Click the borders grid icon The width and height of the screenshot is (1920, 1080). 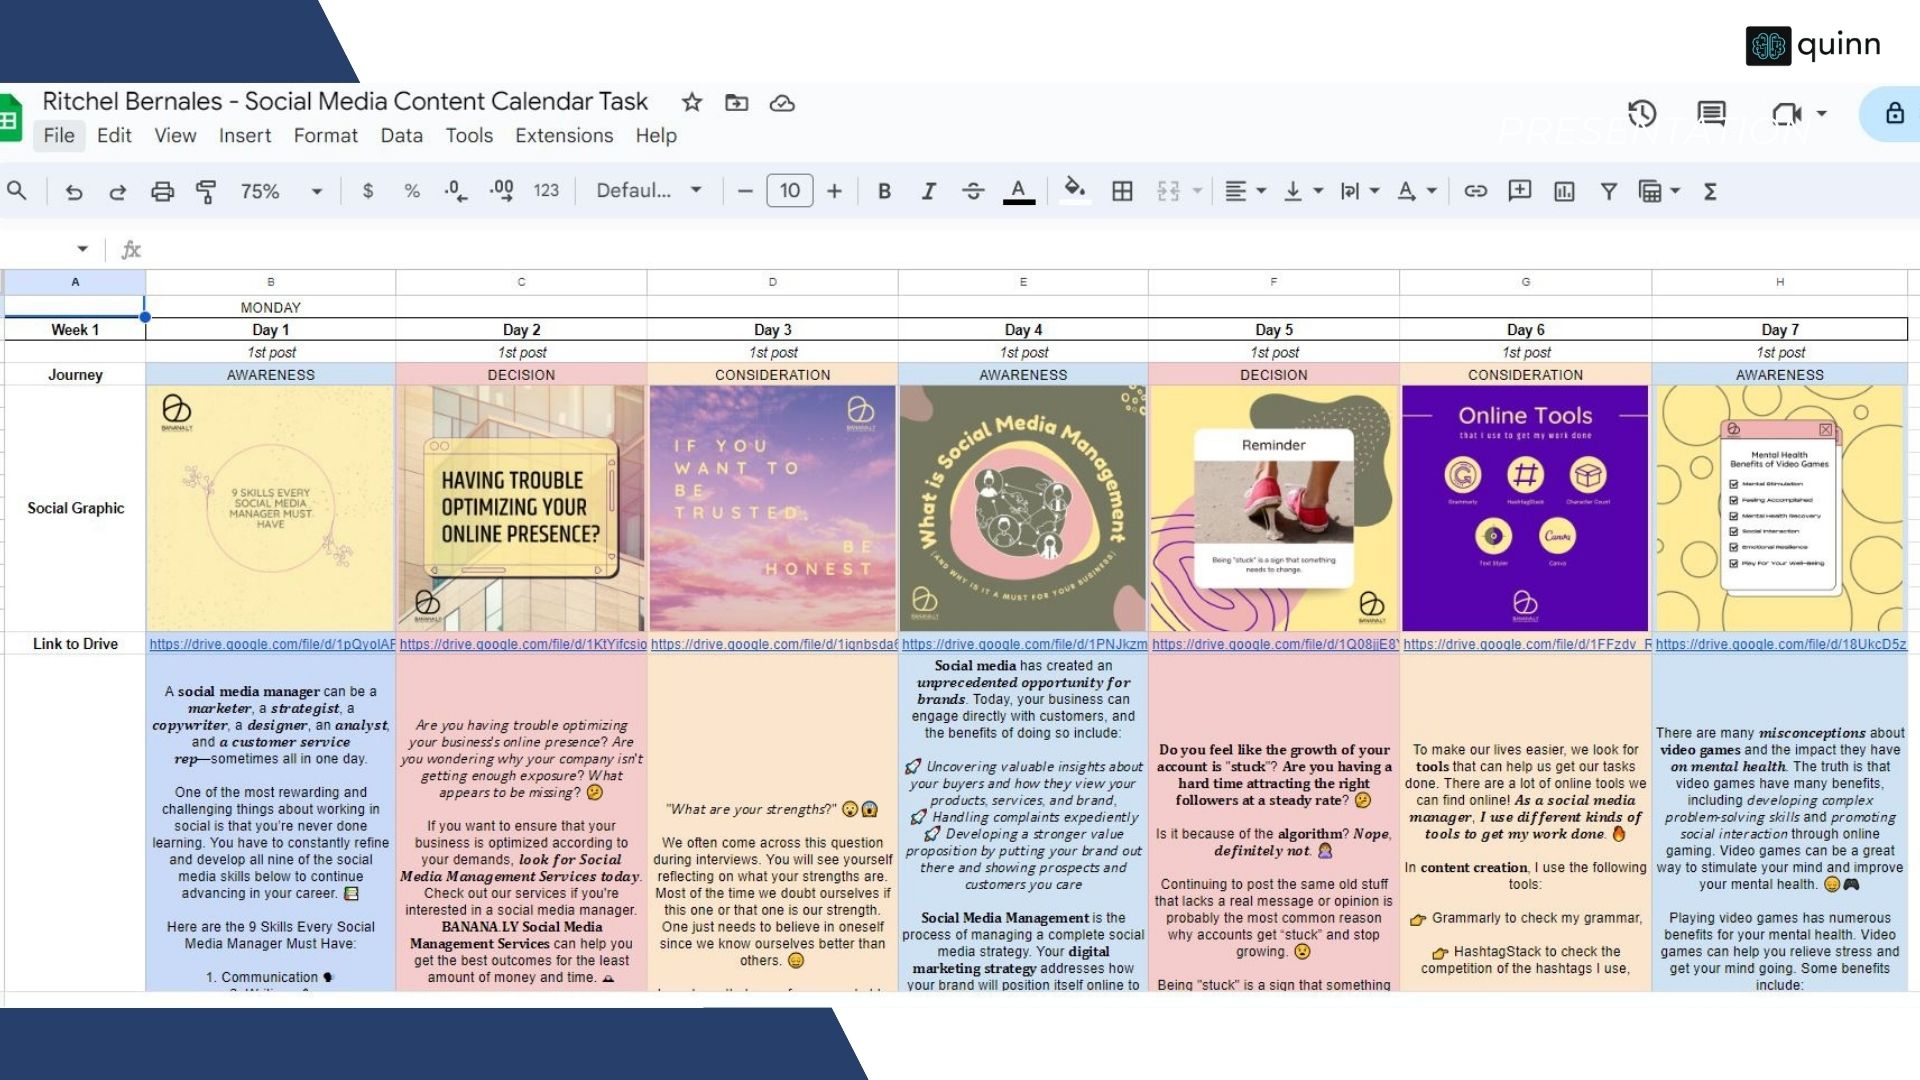[x=1122, y=191]
